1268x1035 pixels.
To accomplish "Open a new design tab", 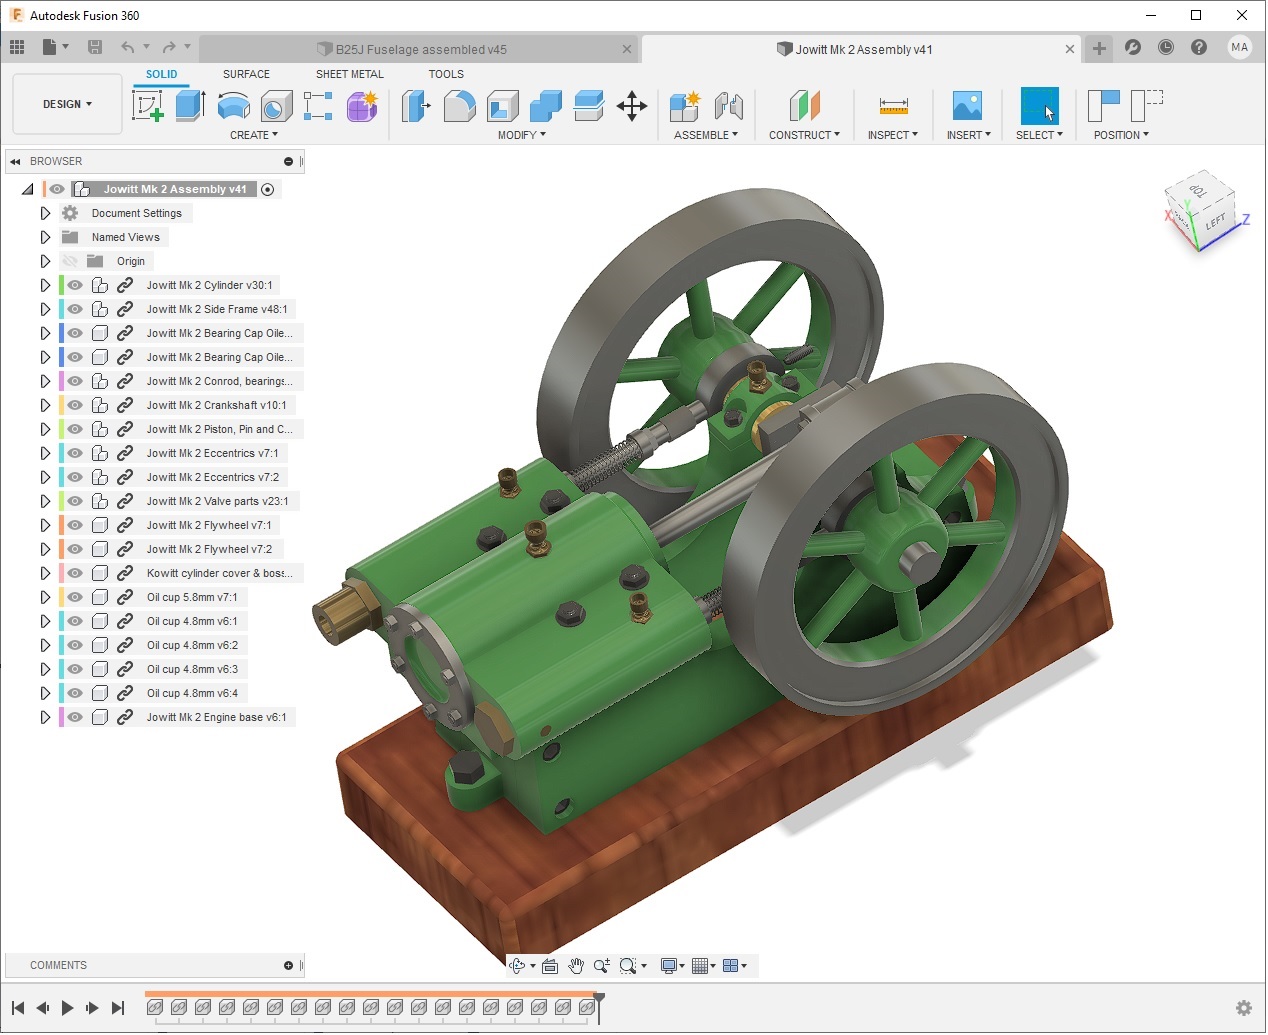I will pos(1099,48).
